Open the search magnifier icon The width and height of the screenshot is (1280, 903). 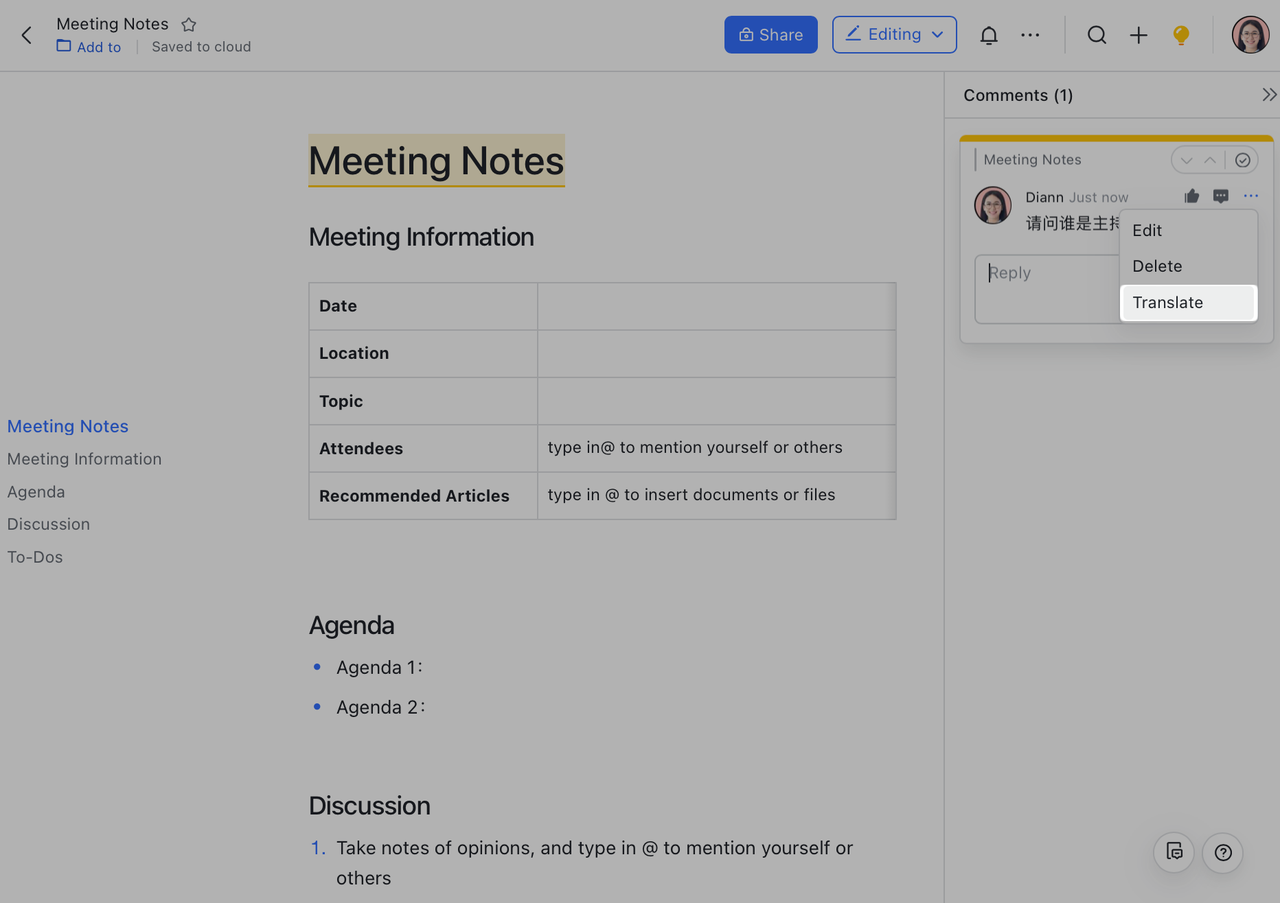pos(1097,35)
